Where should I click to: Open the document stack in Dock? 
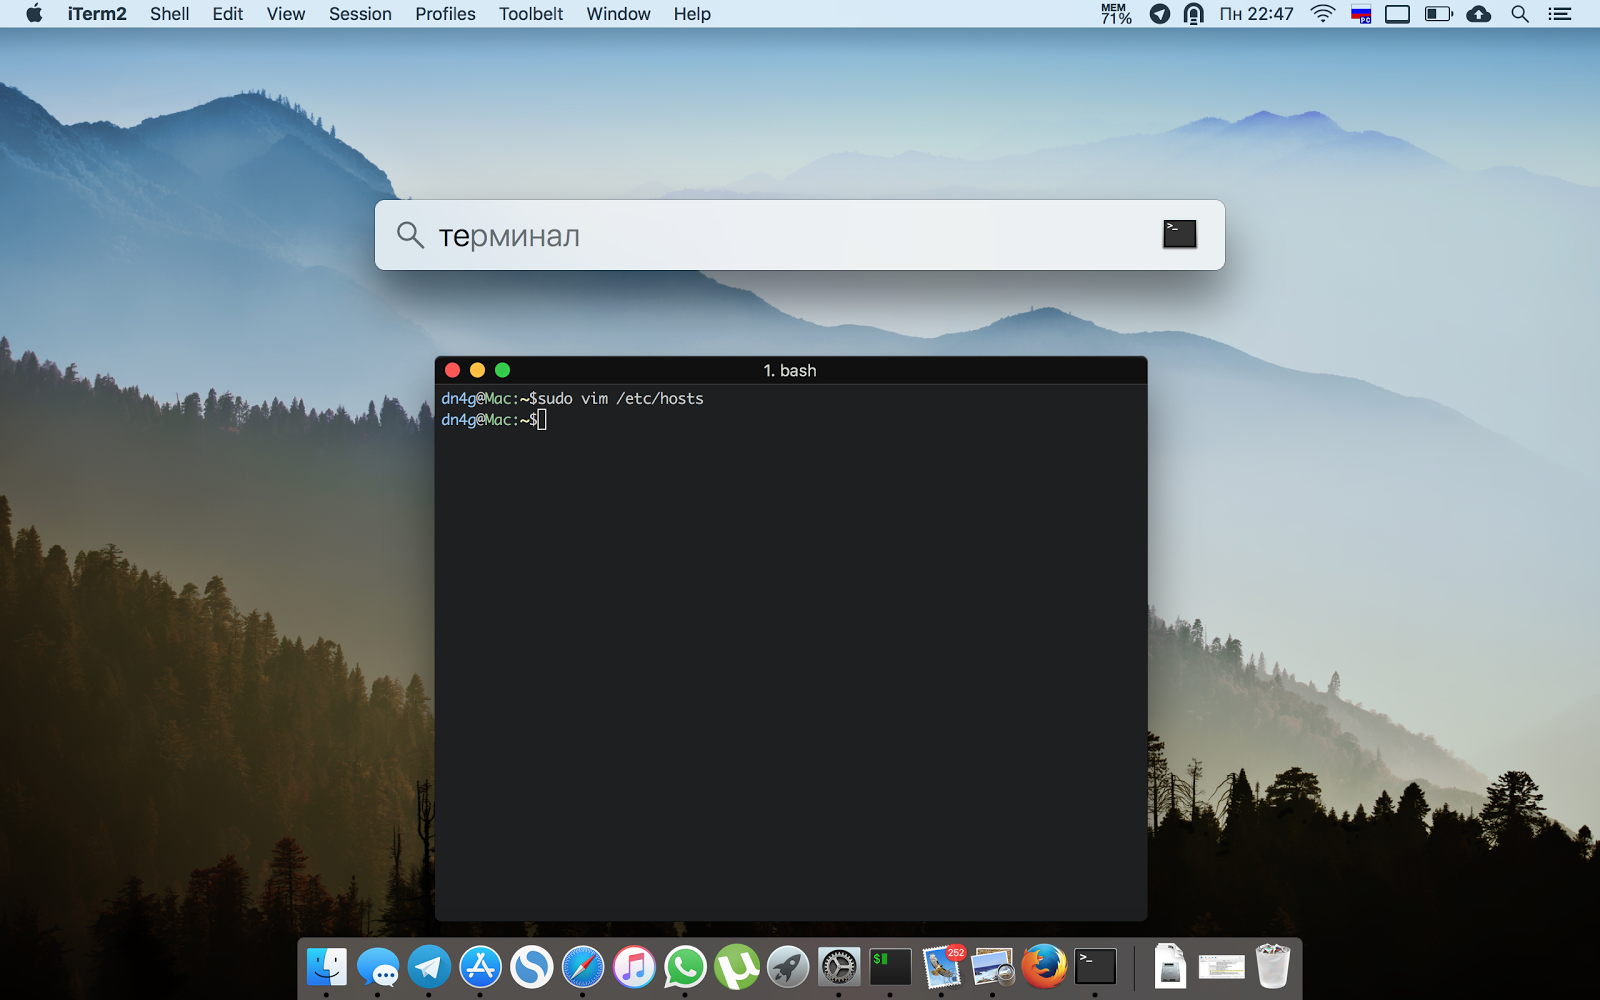point(1170,967)
